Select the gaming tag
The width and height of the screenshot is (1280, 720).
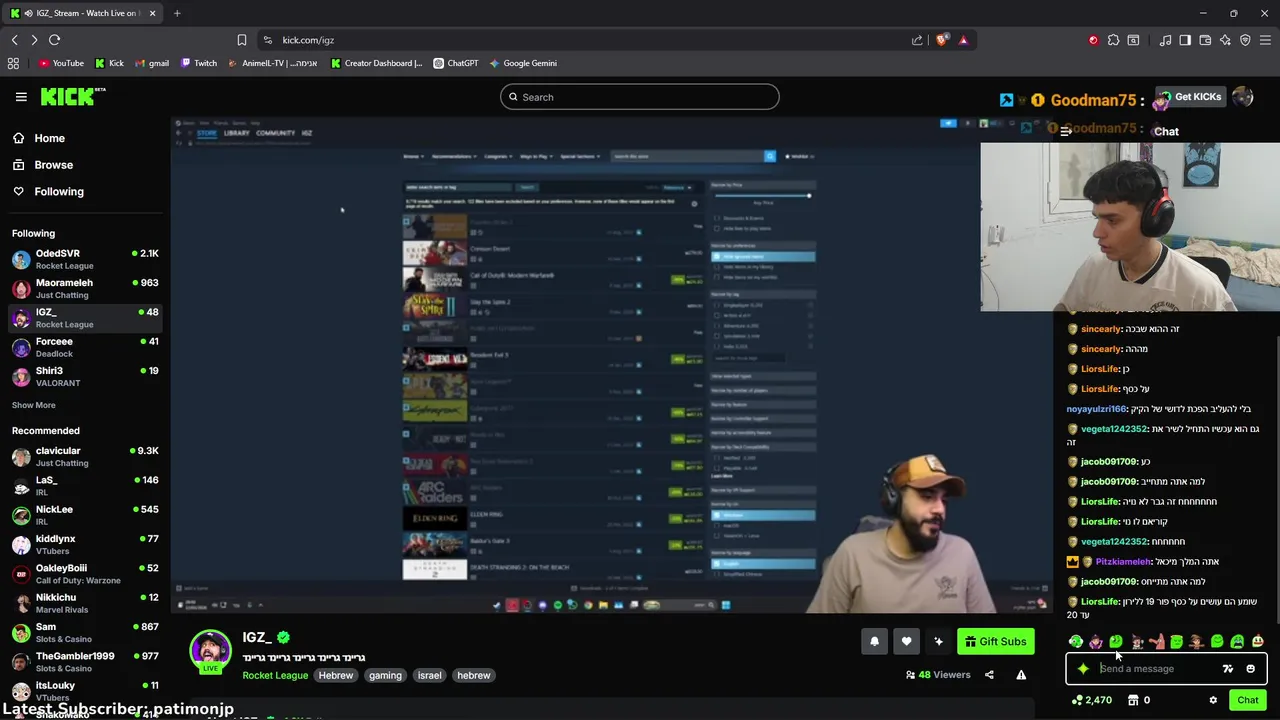pyautogui.click(x=385, y=675)
